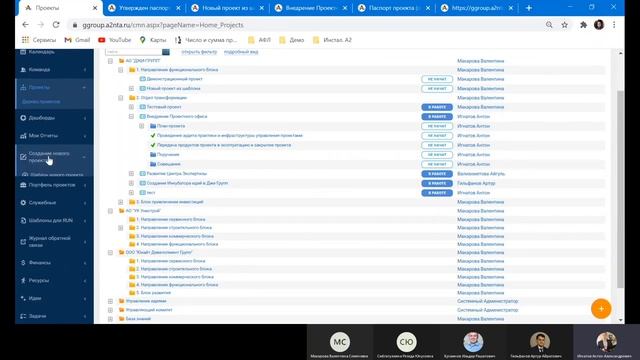Click В РАБОТЕ badge of Тестовый проект
Image resolution: width=640 pixels, height=360 pixels.
[x=437, y=107]
